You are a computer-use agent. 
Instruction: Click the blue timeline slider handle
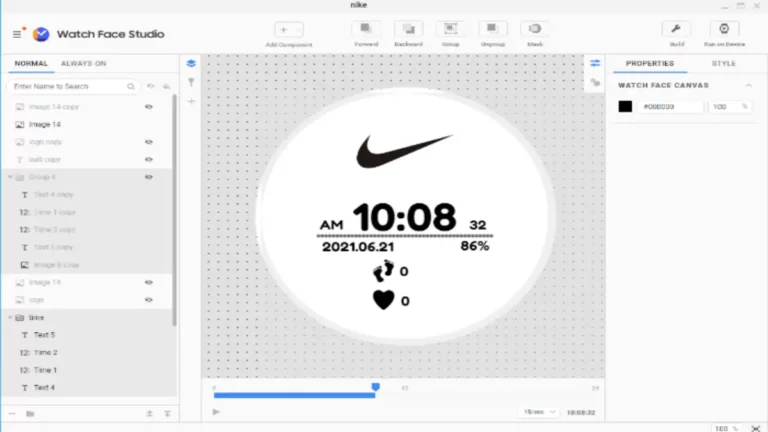[x=375, y=387]
